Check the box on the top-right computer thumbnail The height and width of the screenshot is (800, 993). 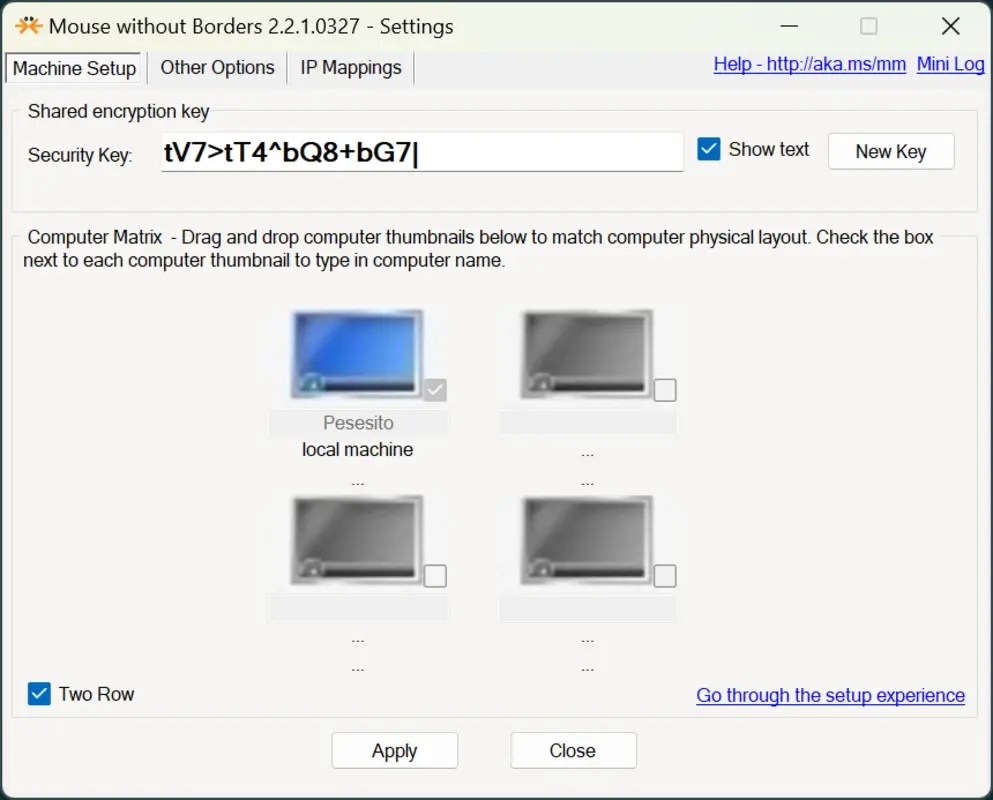664,389
